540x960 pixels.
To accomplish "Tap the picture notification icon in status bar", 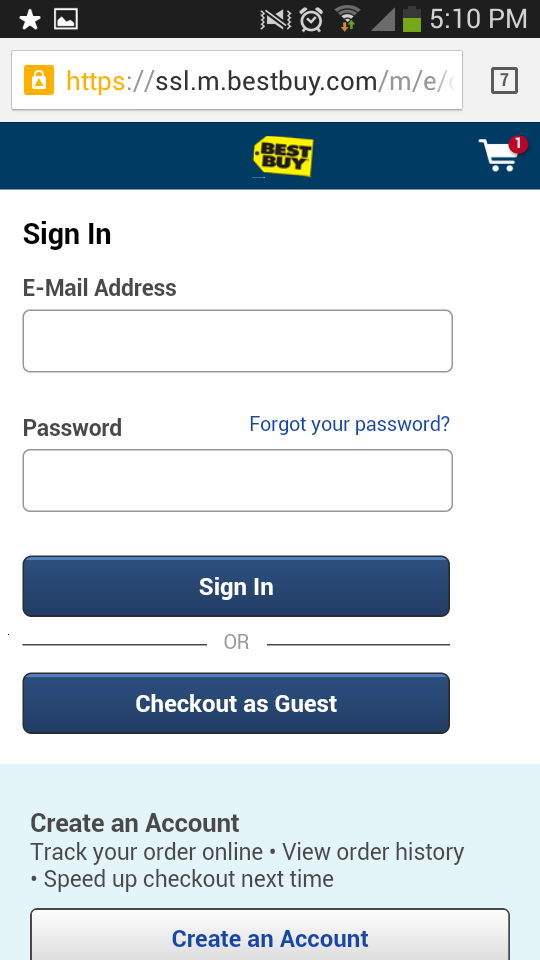I will (66, 20).
